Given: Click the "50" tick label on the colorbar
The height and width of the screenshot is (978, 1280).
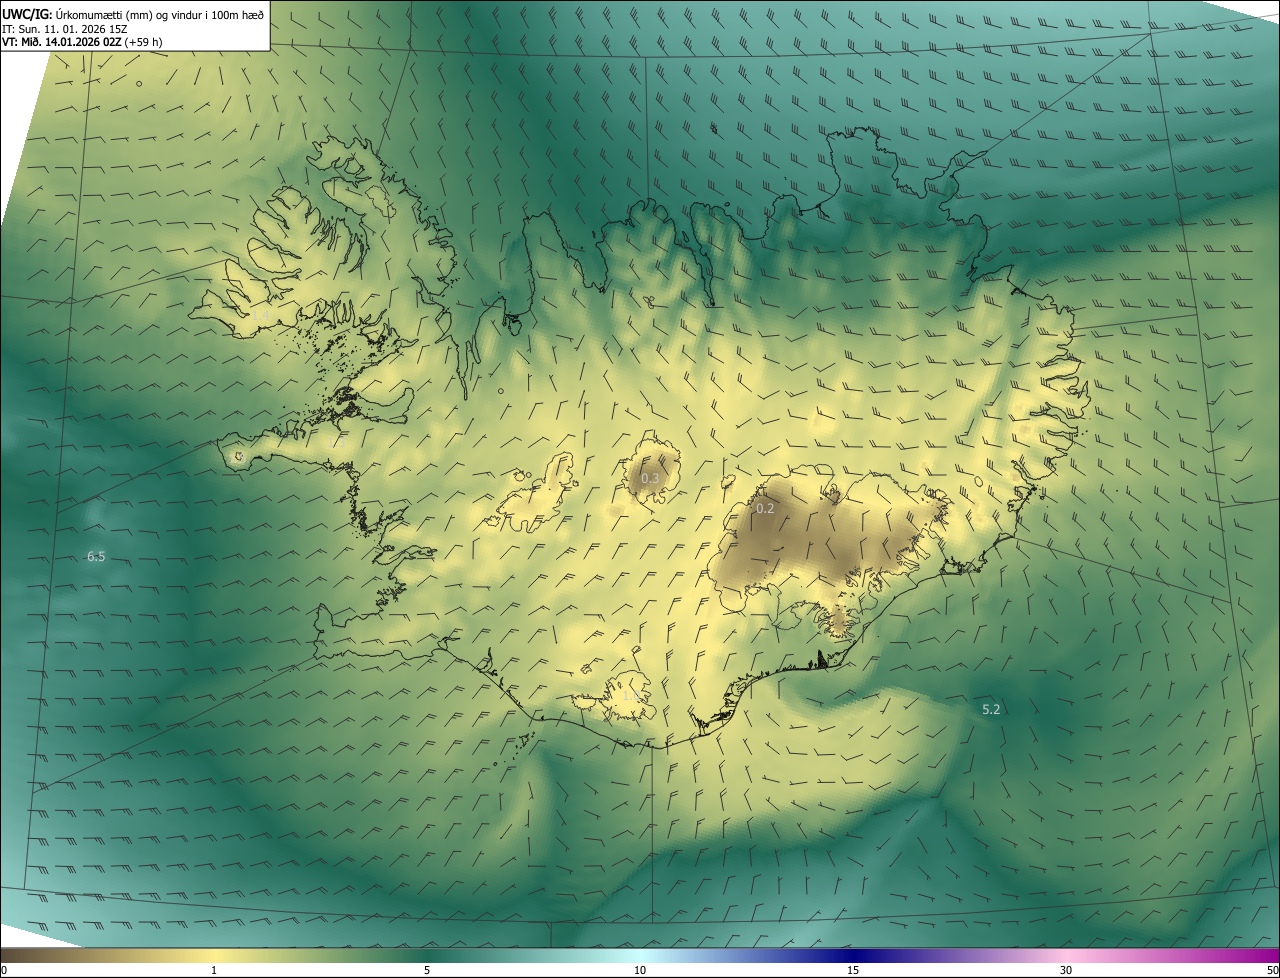Looking at the screenshot, I should (x=1272, y=970).
